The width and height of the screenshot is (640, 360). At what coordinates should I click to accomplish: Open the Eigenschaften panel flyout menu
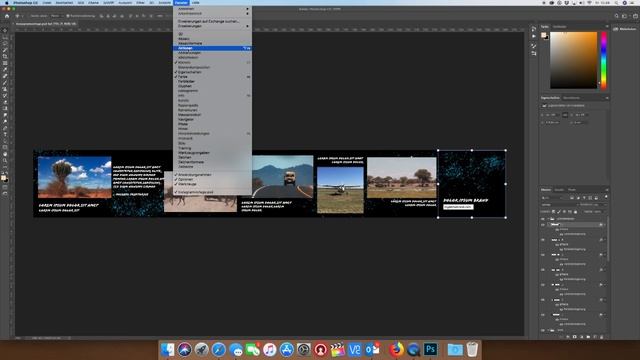[x=607, y=98]
